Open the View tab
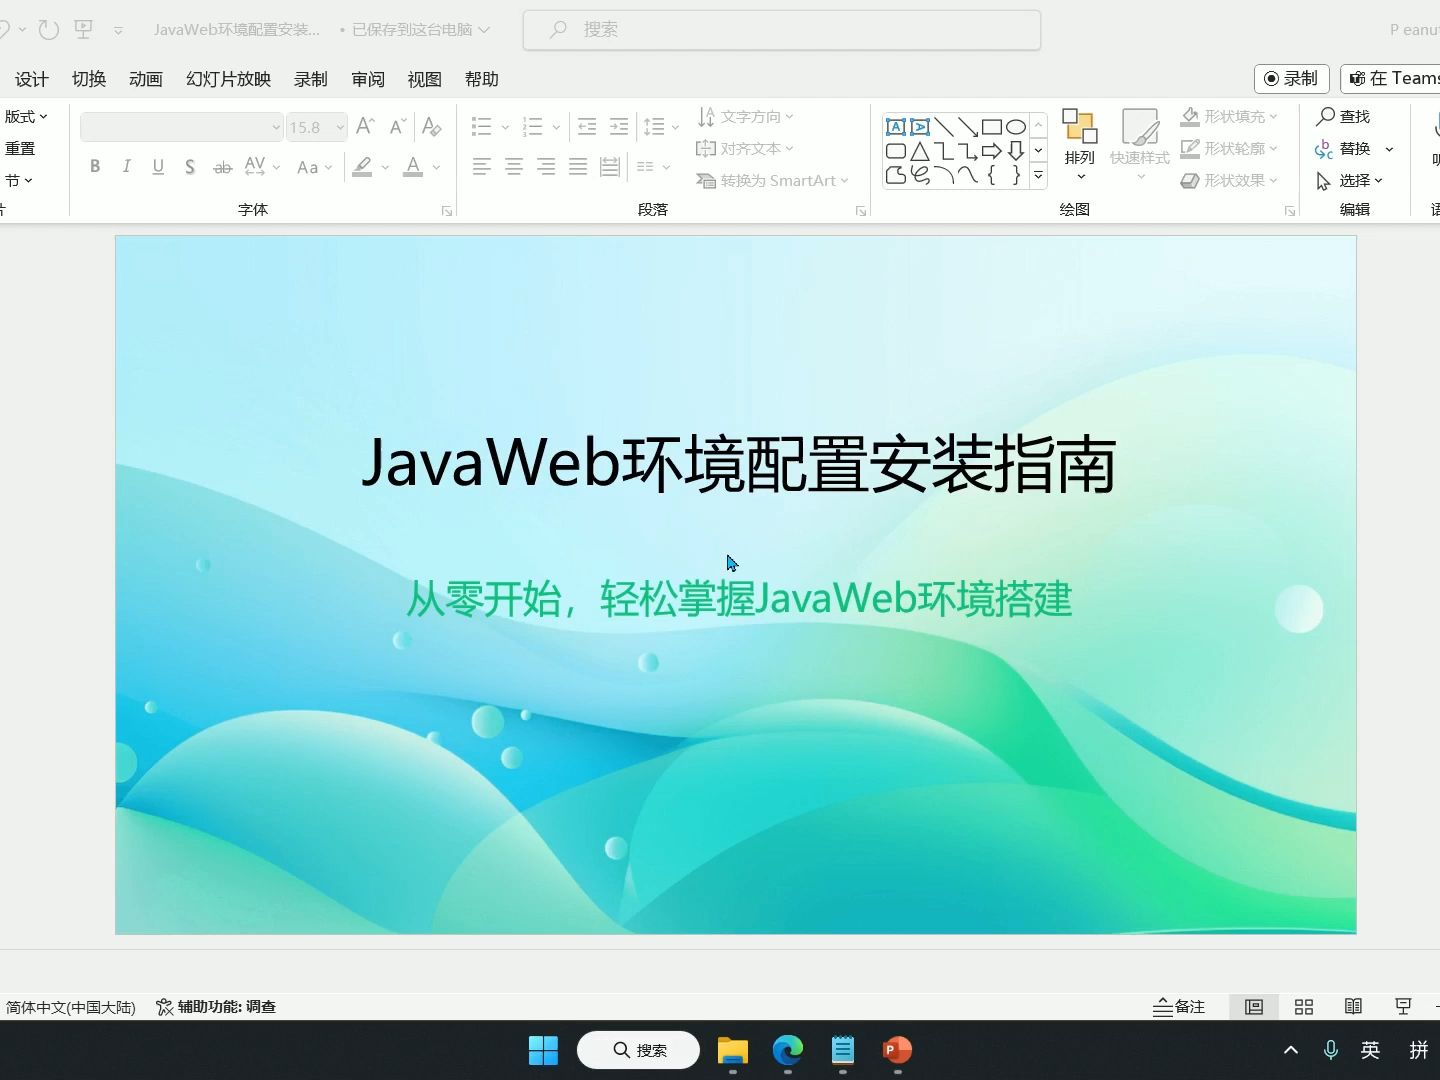 pos(424,79)
